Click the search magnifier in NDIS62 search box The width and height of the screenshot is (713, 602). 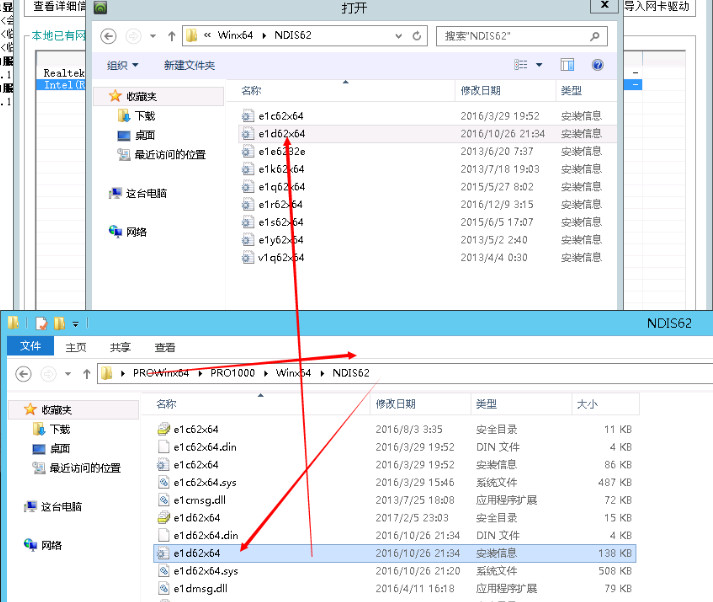click(595, 36)
